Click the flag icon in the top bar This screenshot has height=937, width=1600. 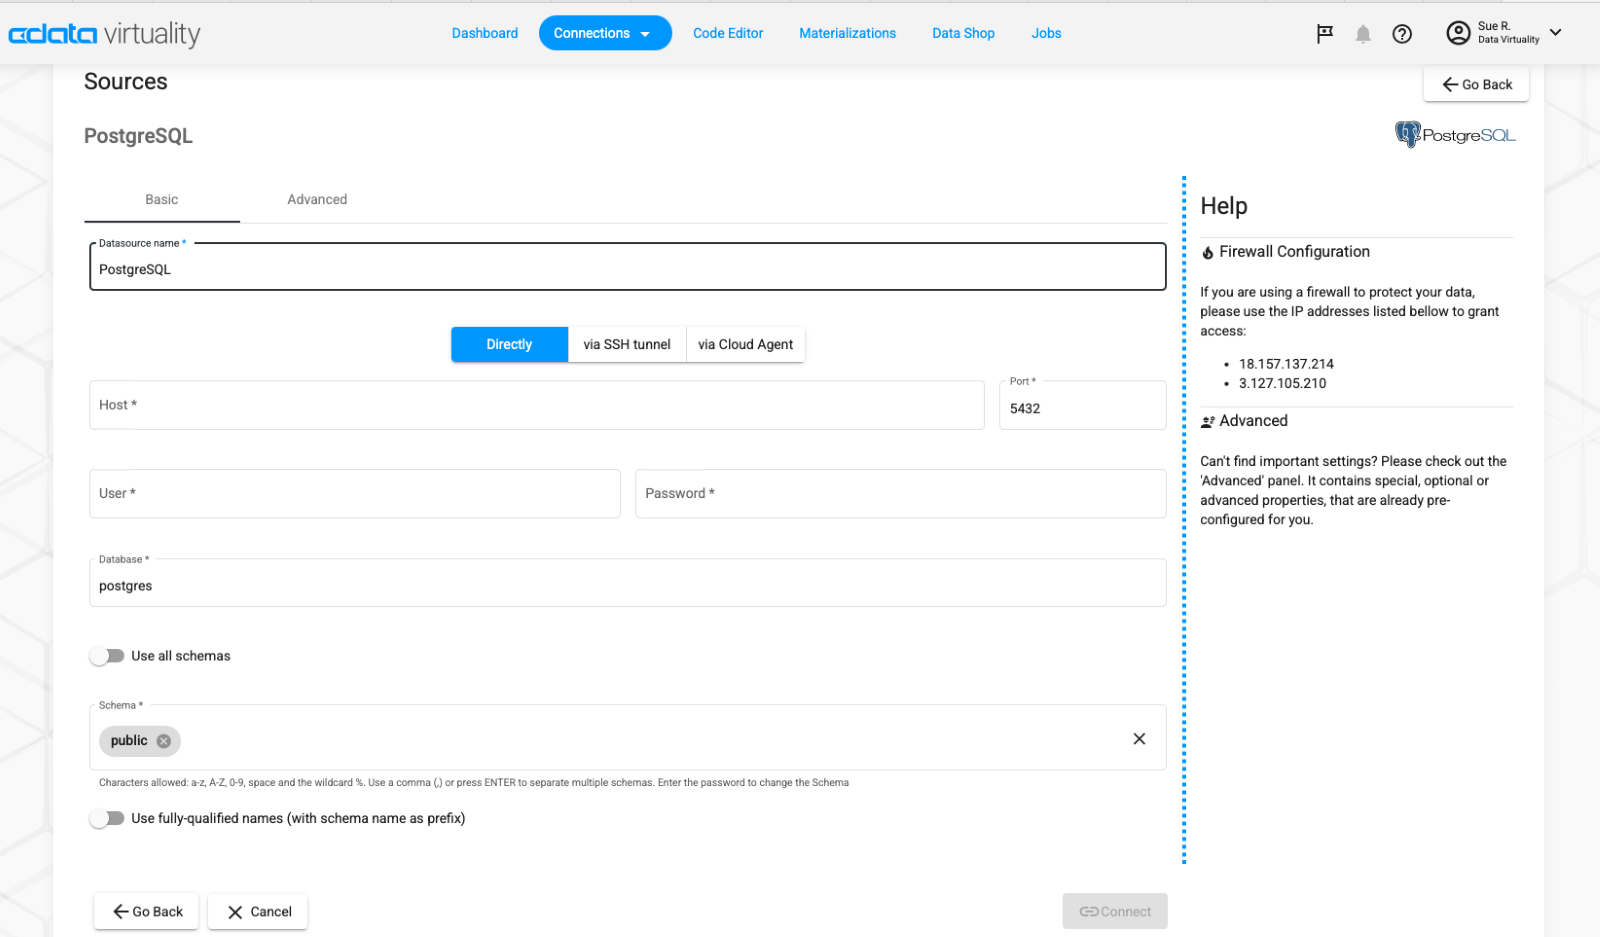click(x=1324, y=33)
